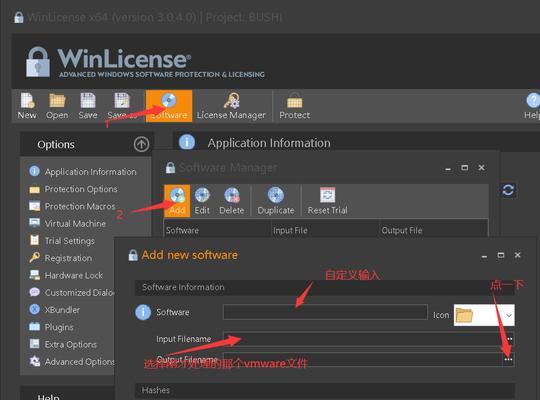Image resolution: width=540 pixels, height=400 pixels.
Task: Focus the Output Filename field
Action: click(x=363, y=359)
